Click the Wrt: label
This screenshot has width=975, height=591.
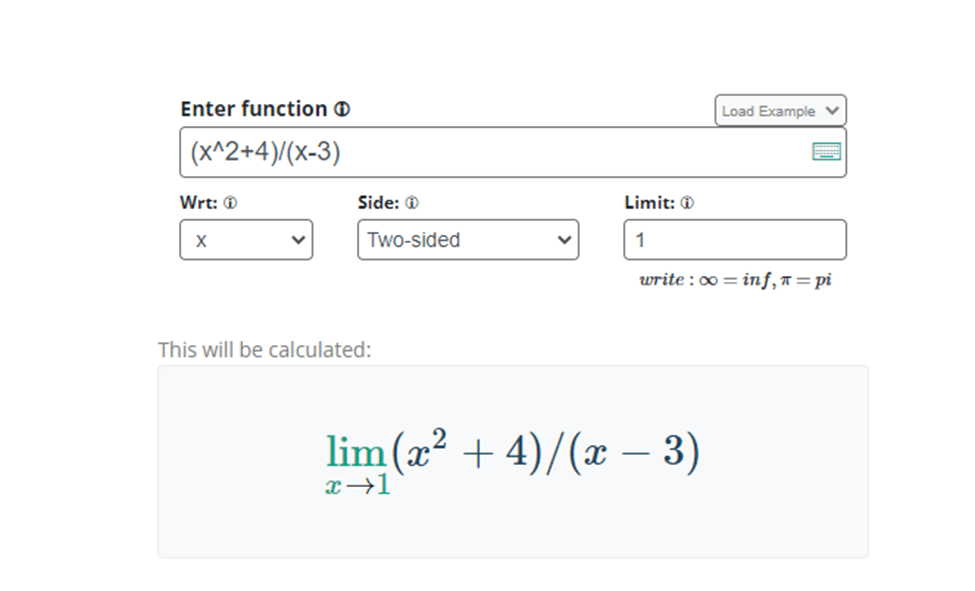[199, 203]
